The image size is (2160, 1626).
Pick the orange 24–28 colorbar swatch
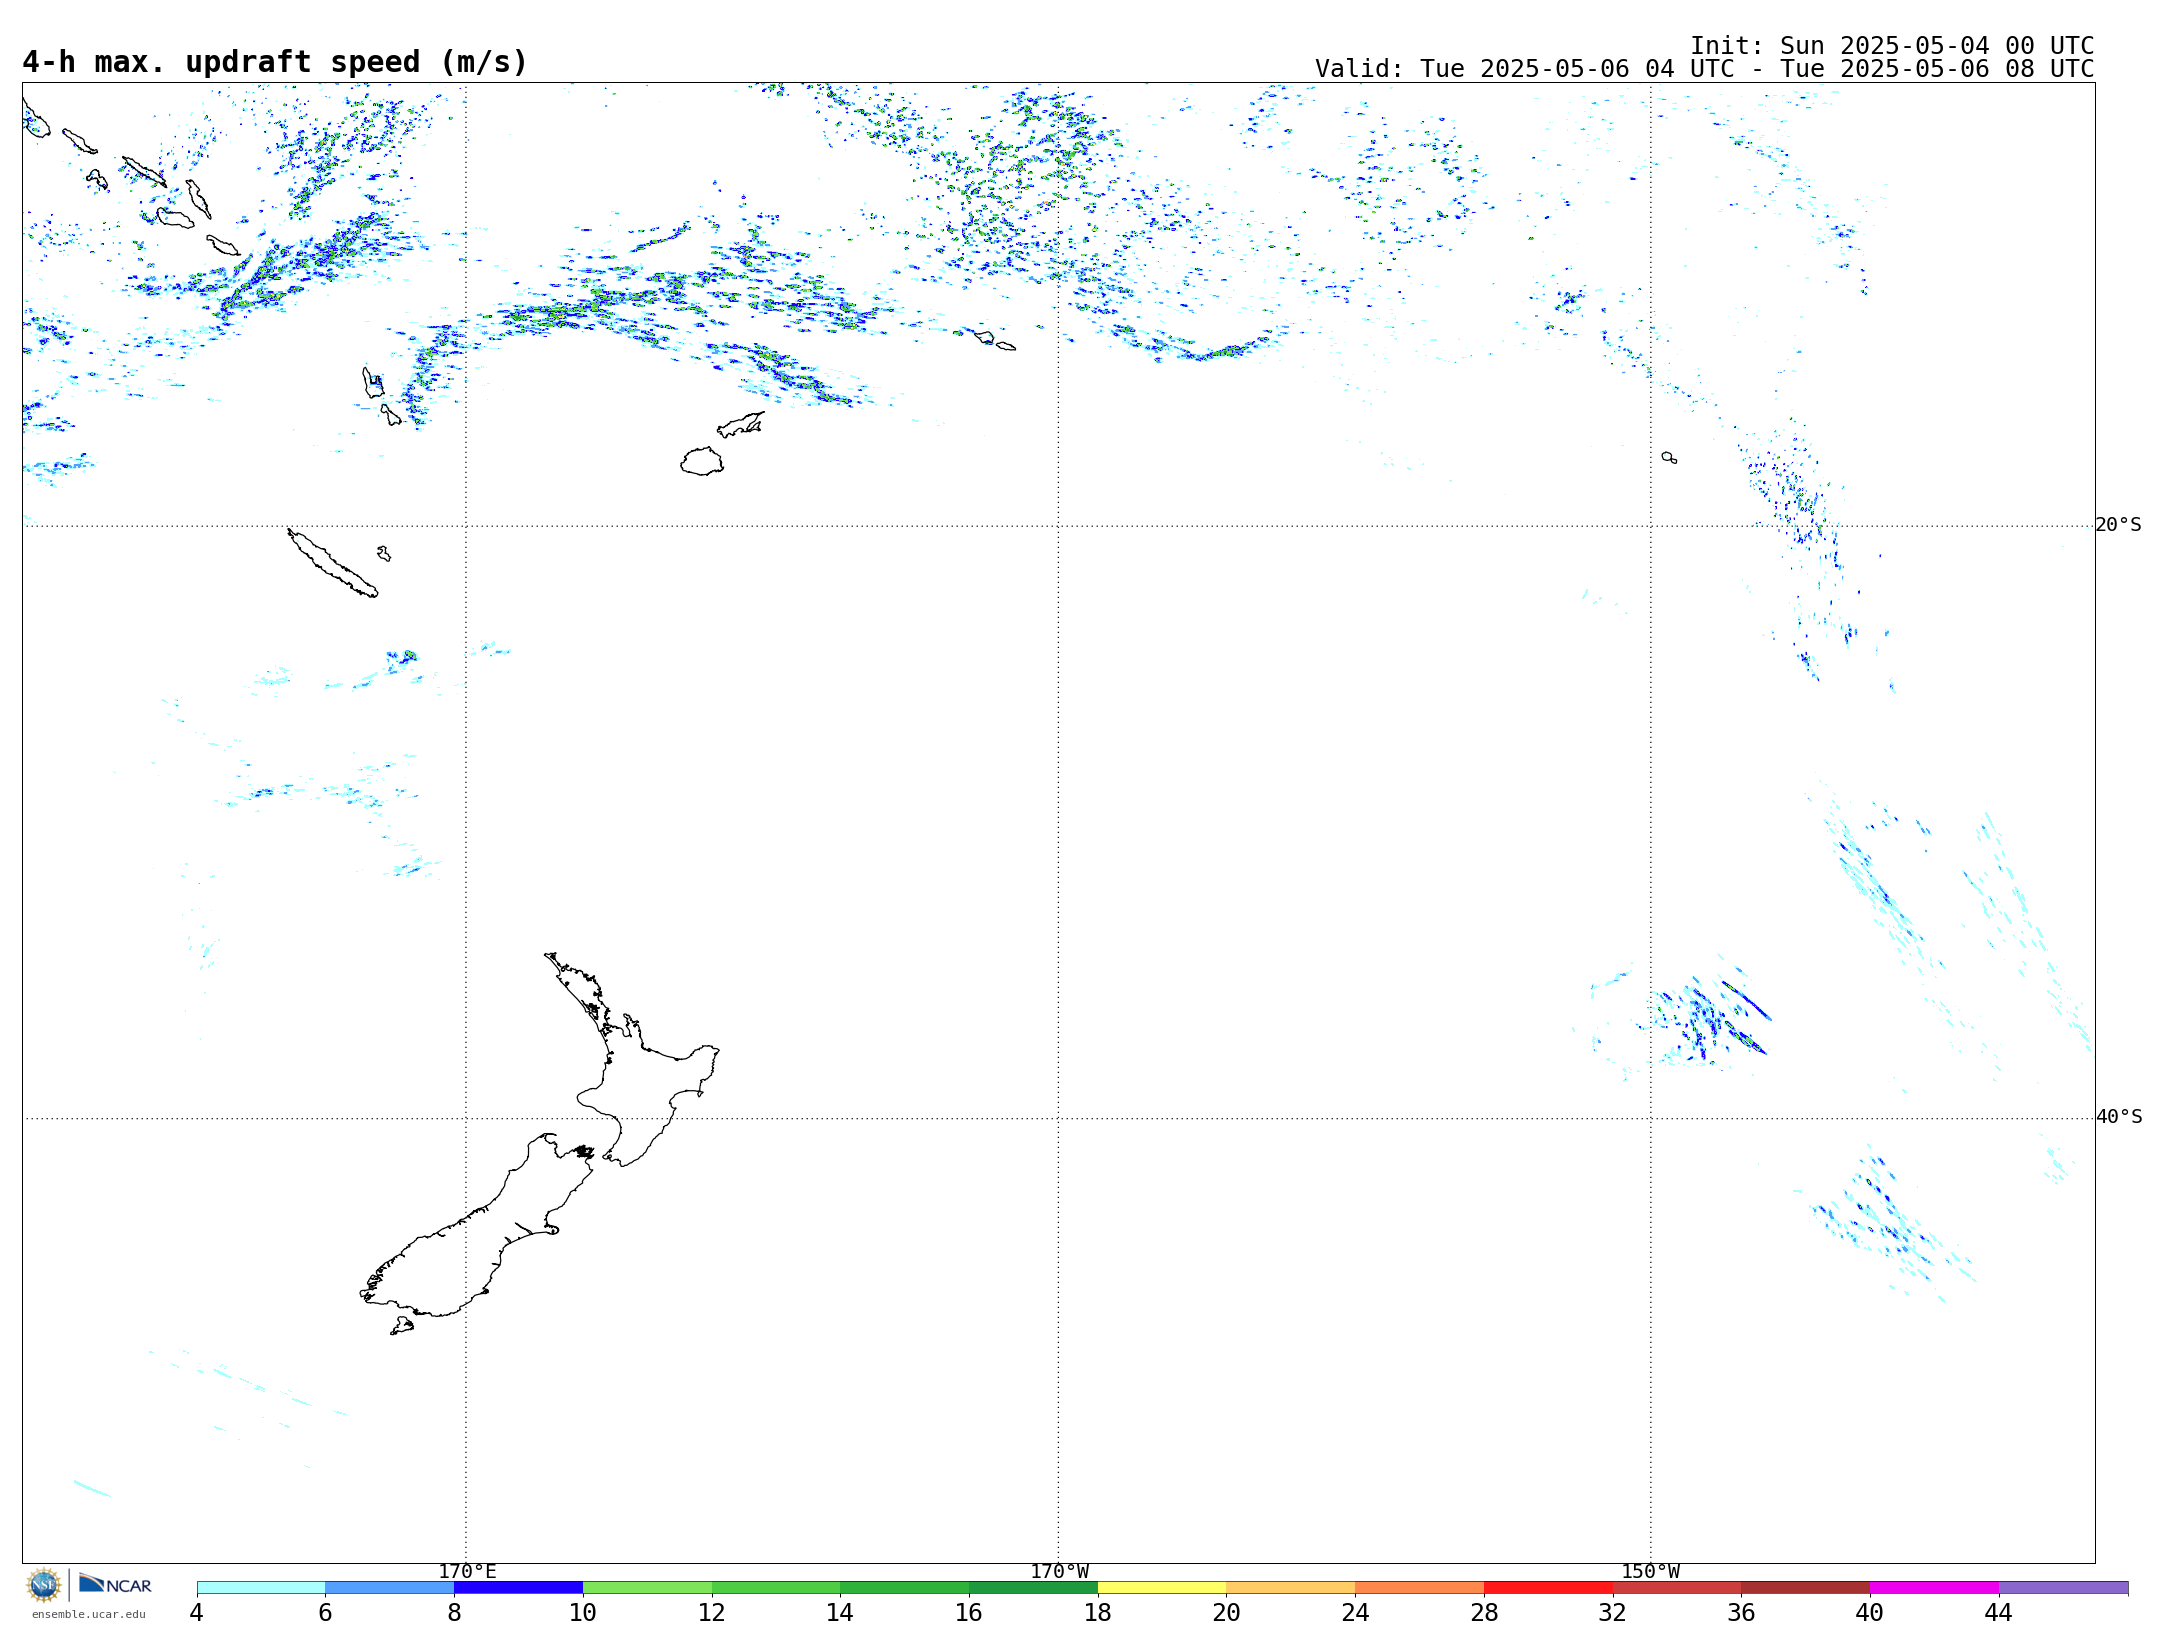[x=1419, y=1587]
